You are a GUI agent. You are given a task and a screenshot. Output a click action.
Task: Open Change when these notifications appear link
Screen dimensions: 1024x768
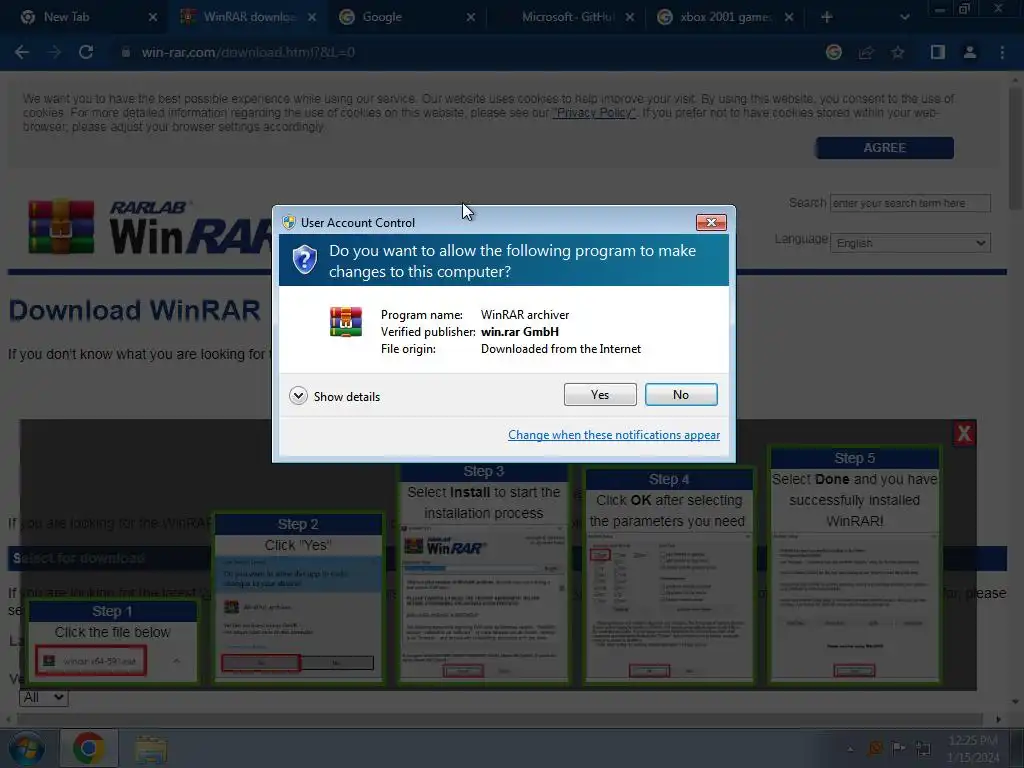pos(614,435)
